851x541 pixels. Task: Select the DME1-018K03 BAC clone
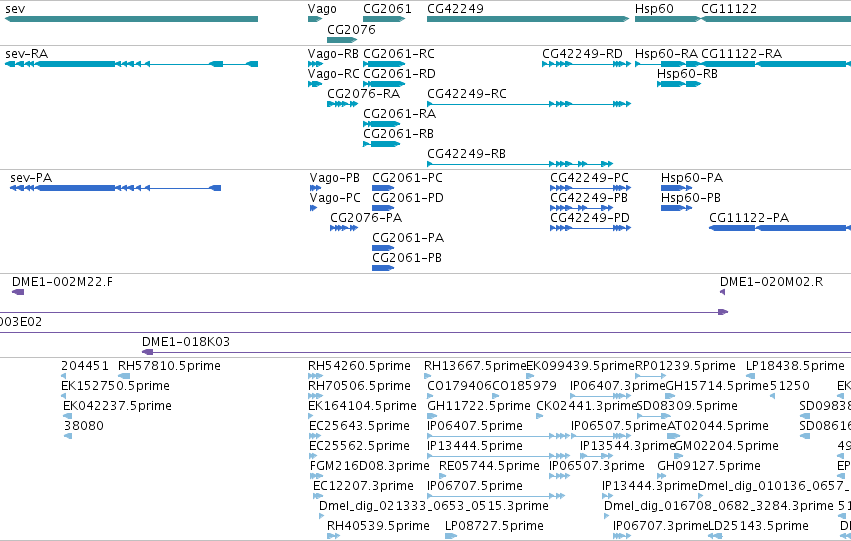point(496,352)
